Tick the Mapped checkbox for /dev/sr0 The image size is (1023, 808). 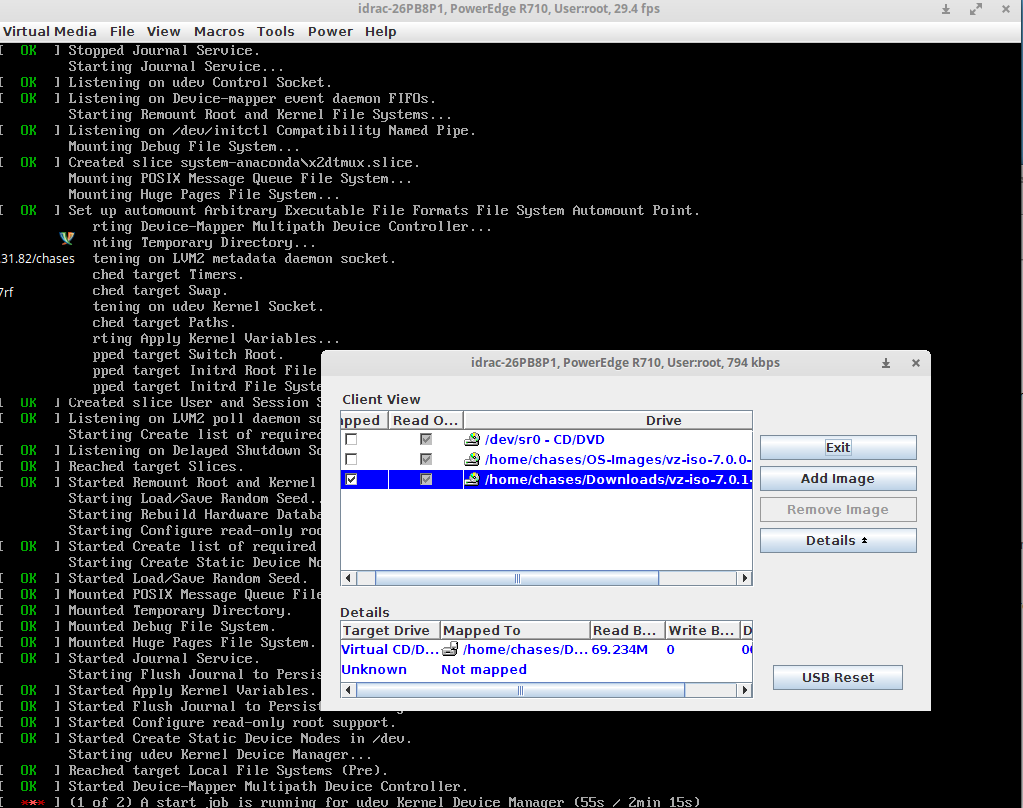[351, 440]
